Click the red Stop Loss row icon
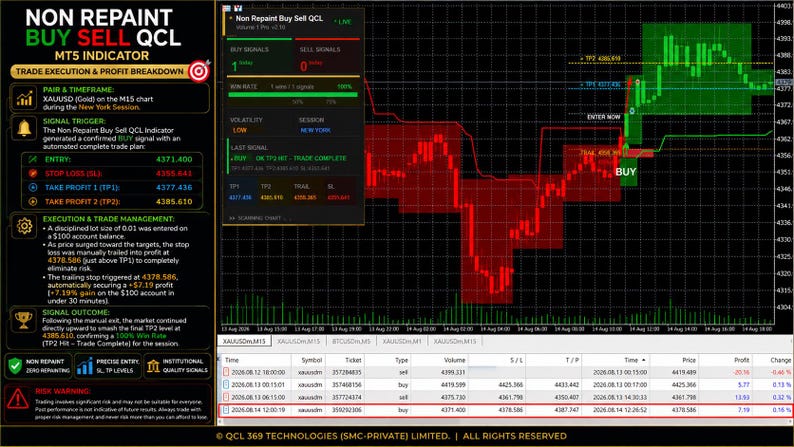The image size is (794, 447). [33, 173]
